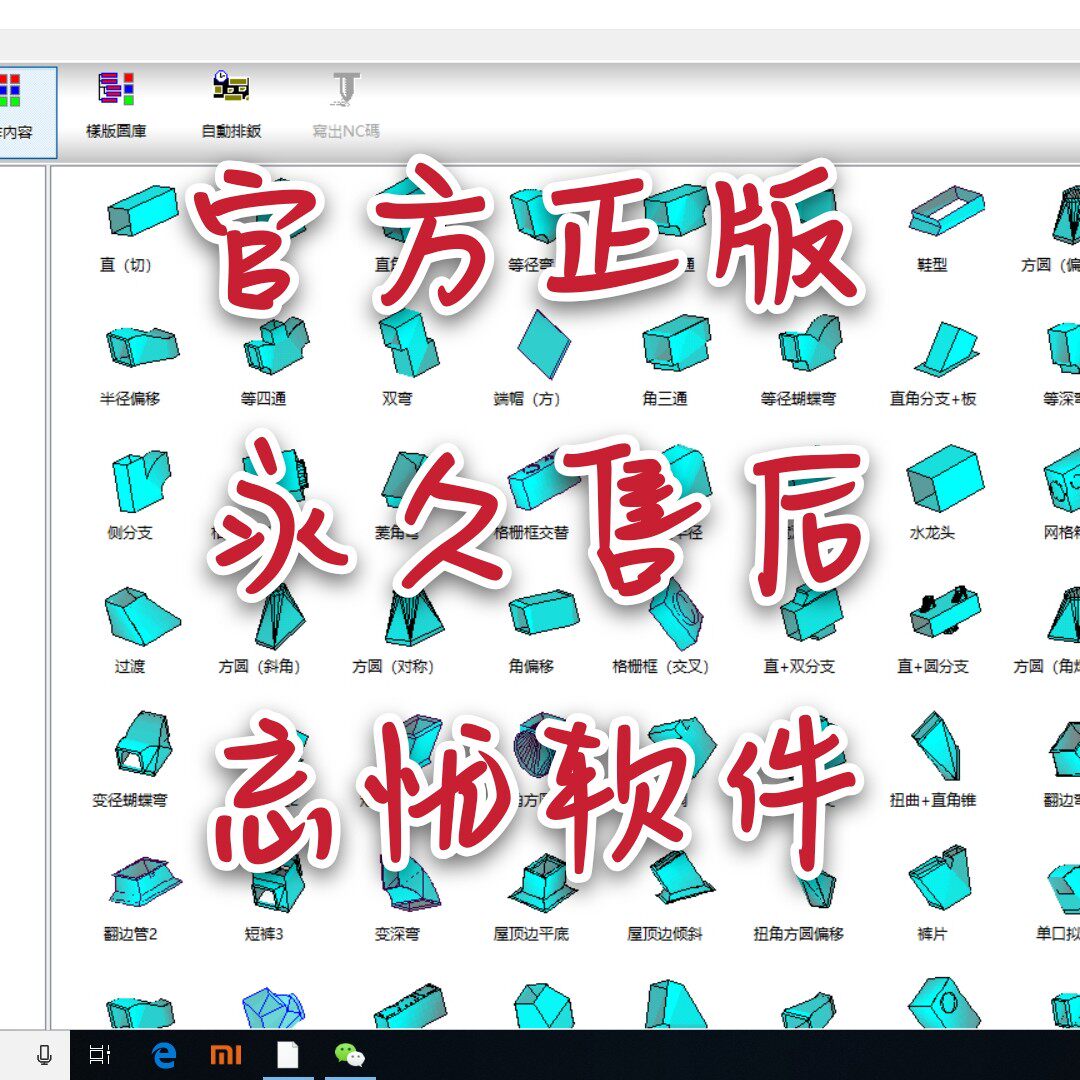Click the Task View taskbar button
Screen dimensions: 1080x1080
[x=100, y=1055]
